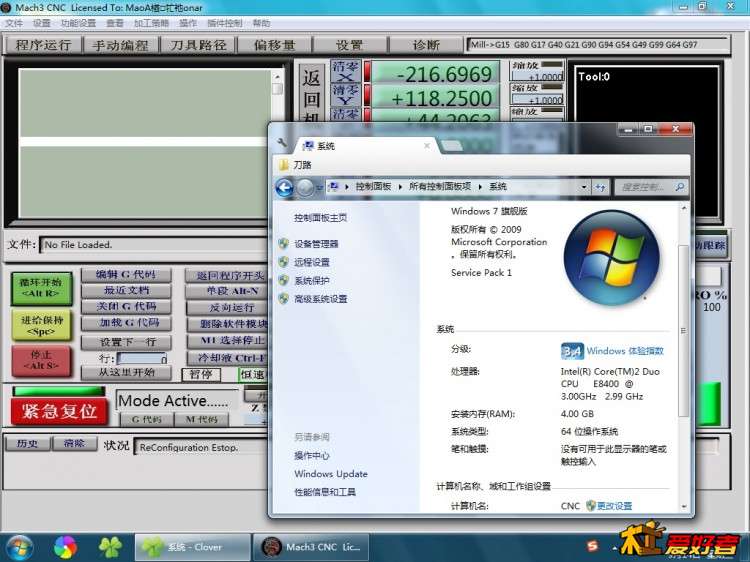750x562 pixels.
Task: Open the 刀路 bookmark folder
Action: click(x=295, y=165)
